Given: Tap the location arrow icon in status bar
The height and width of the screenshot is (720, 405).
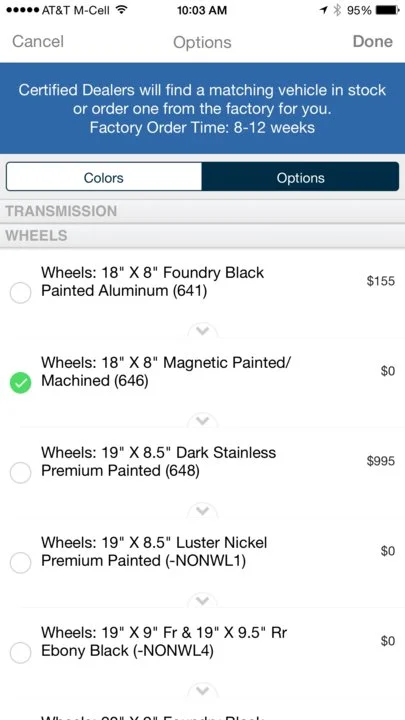Looking at the screenshot, I should tap(324, 10).
